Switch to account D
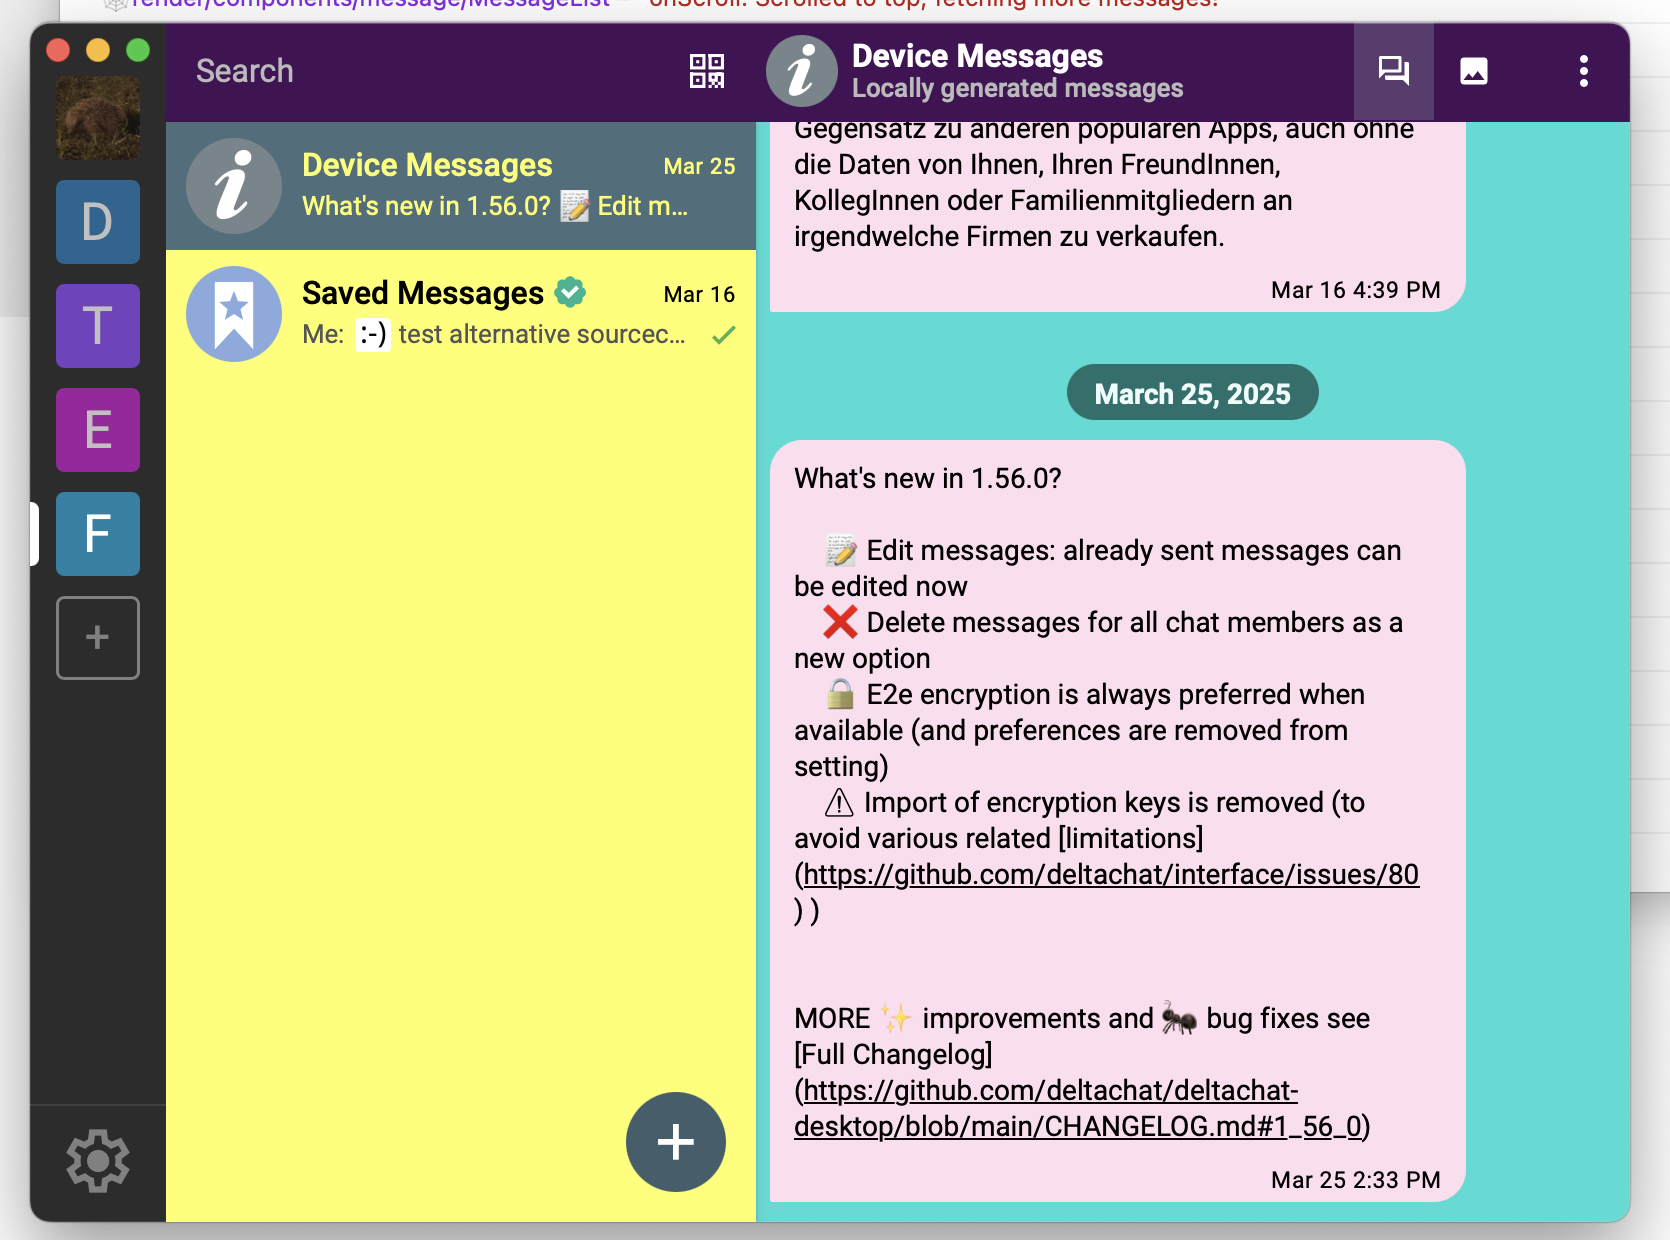Image resolution: width=1670 pixels, height=1240 pixels. tap(97, 222)
